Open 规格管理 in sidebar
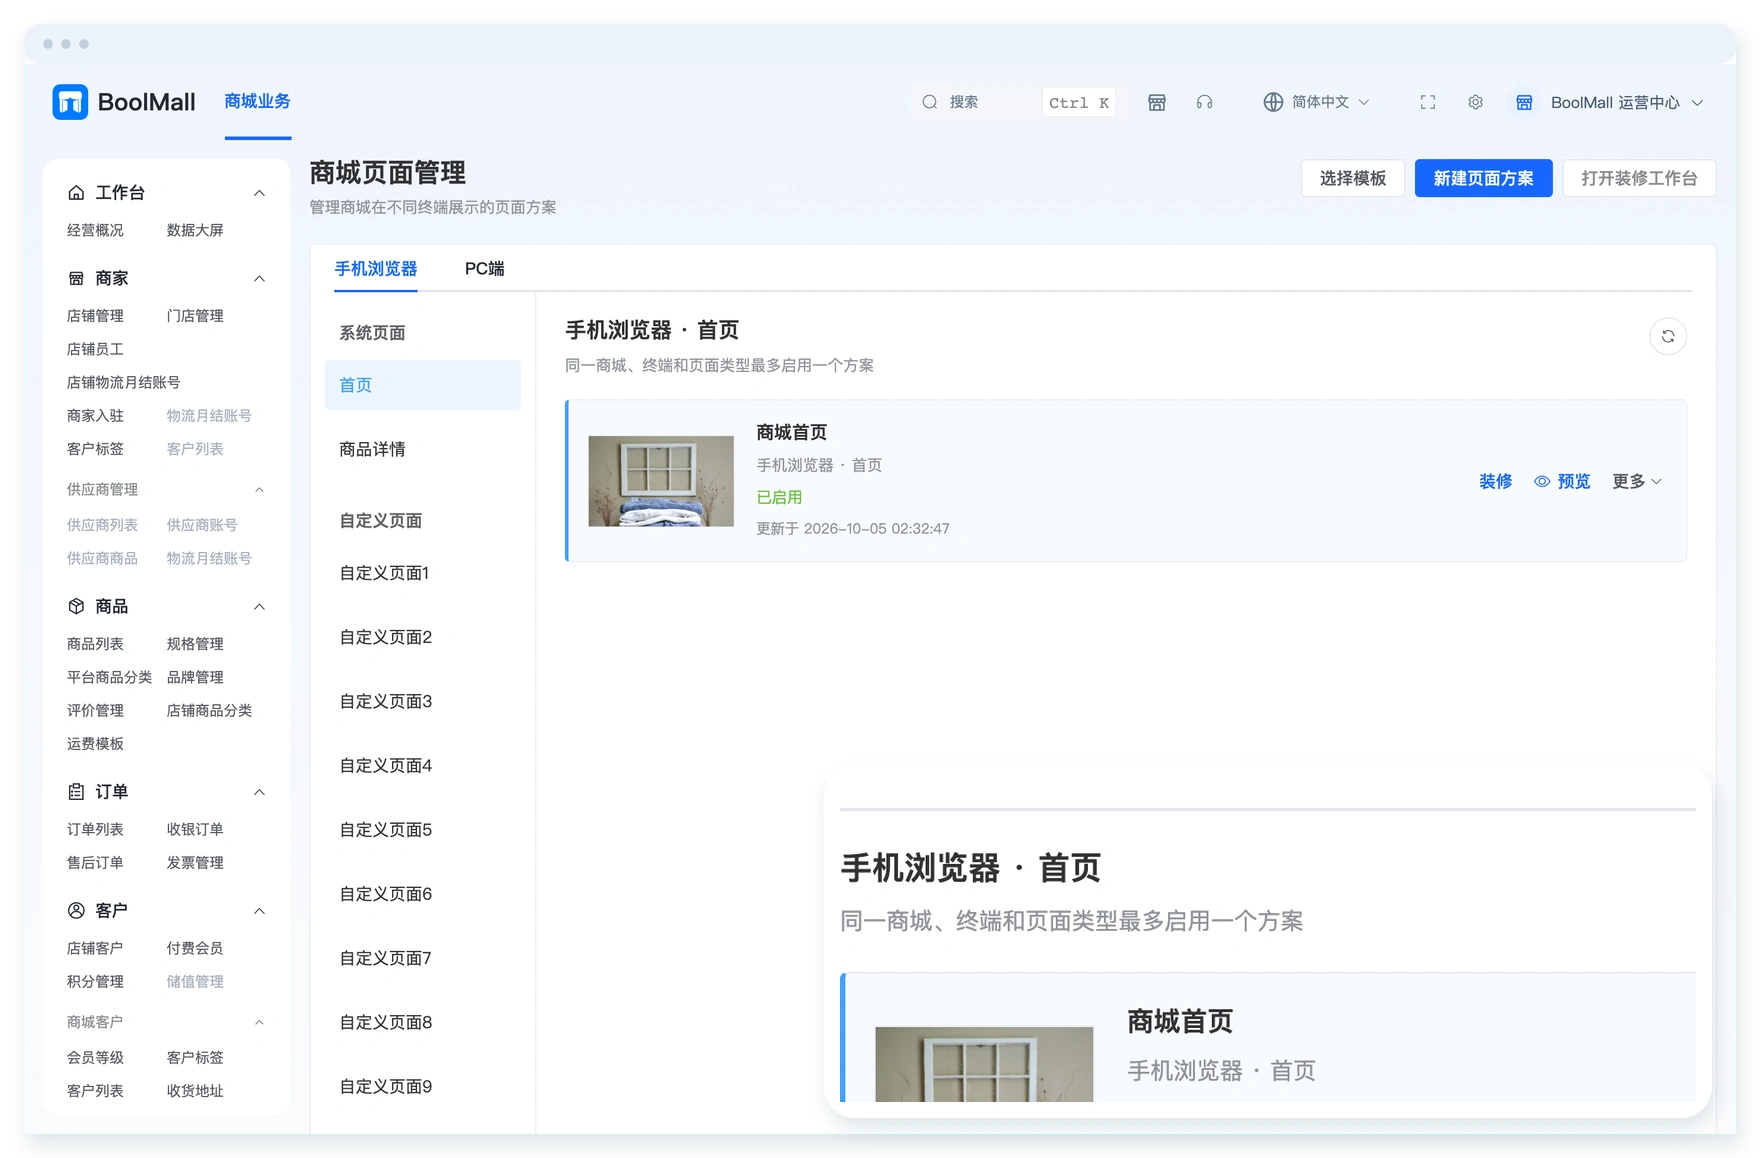 point(195,644)
